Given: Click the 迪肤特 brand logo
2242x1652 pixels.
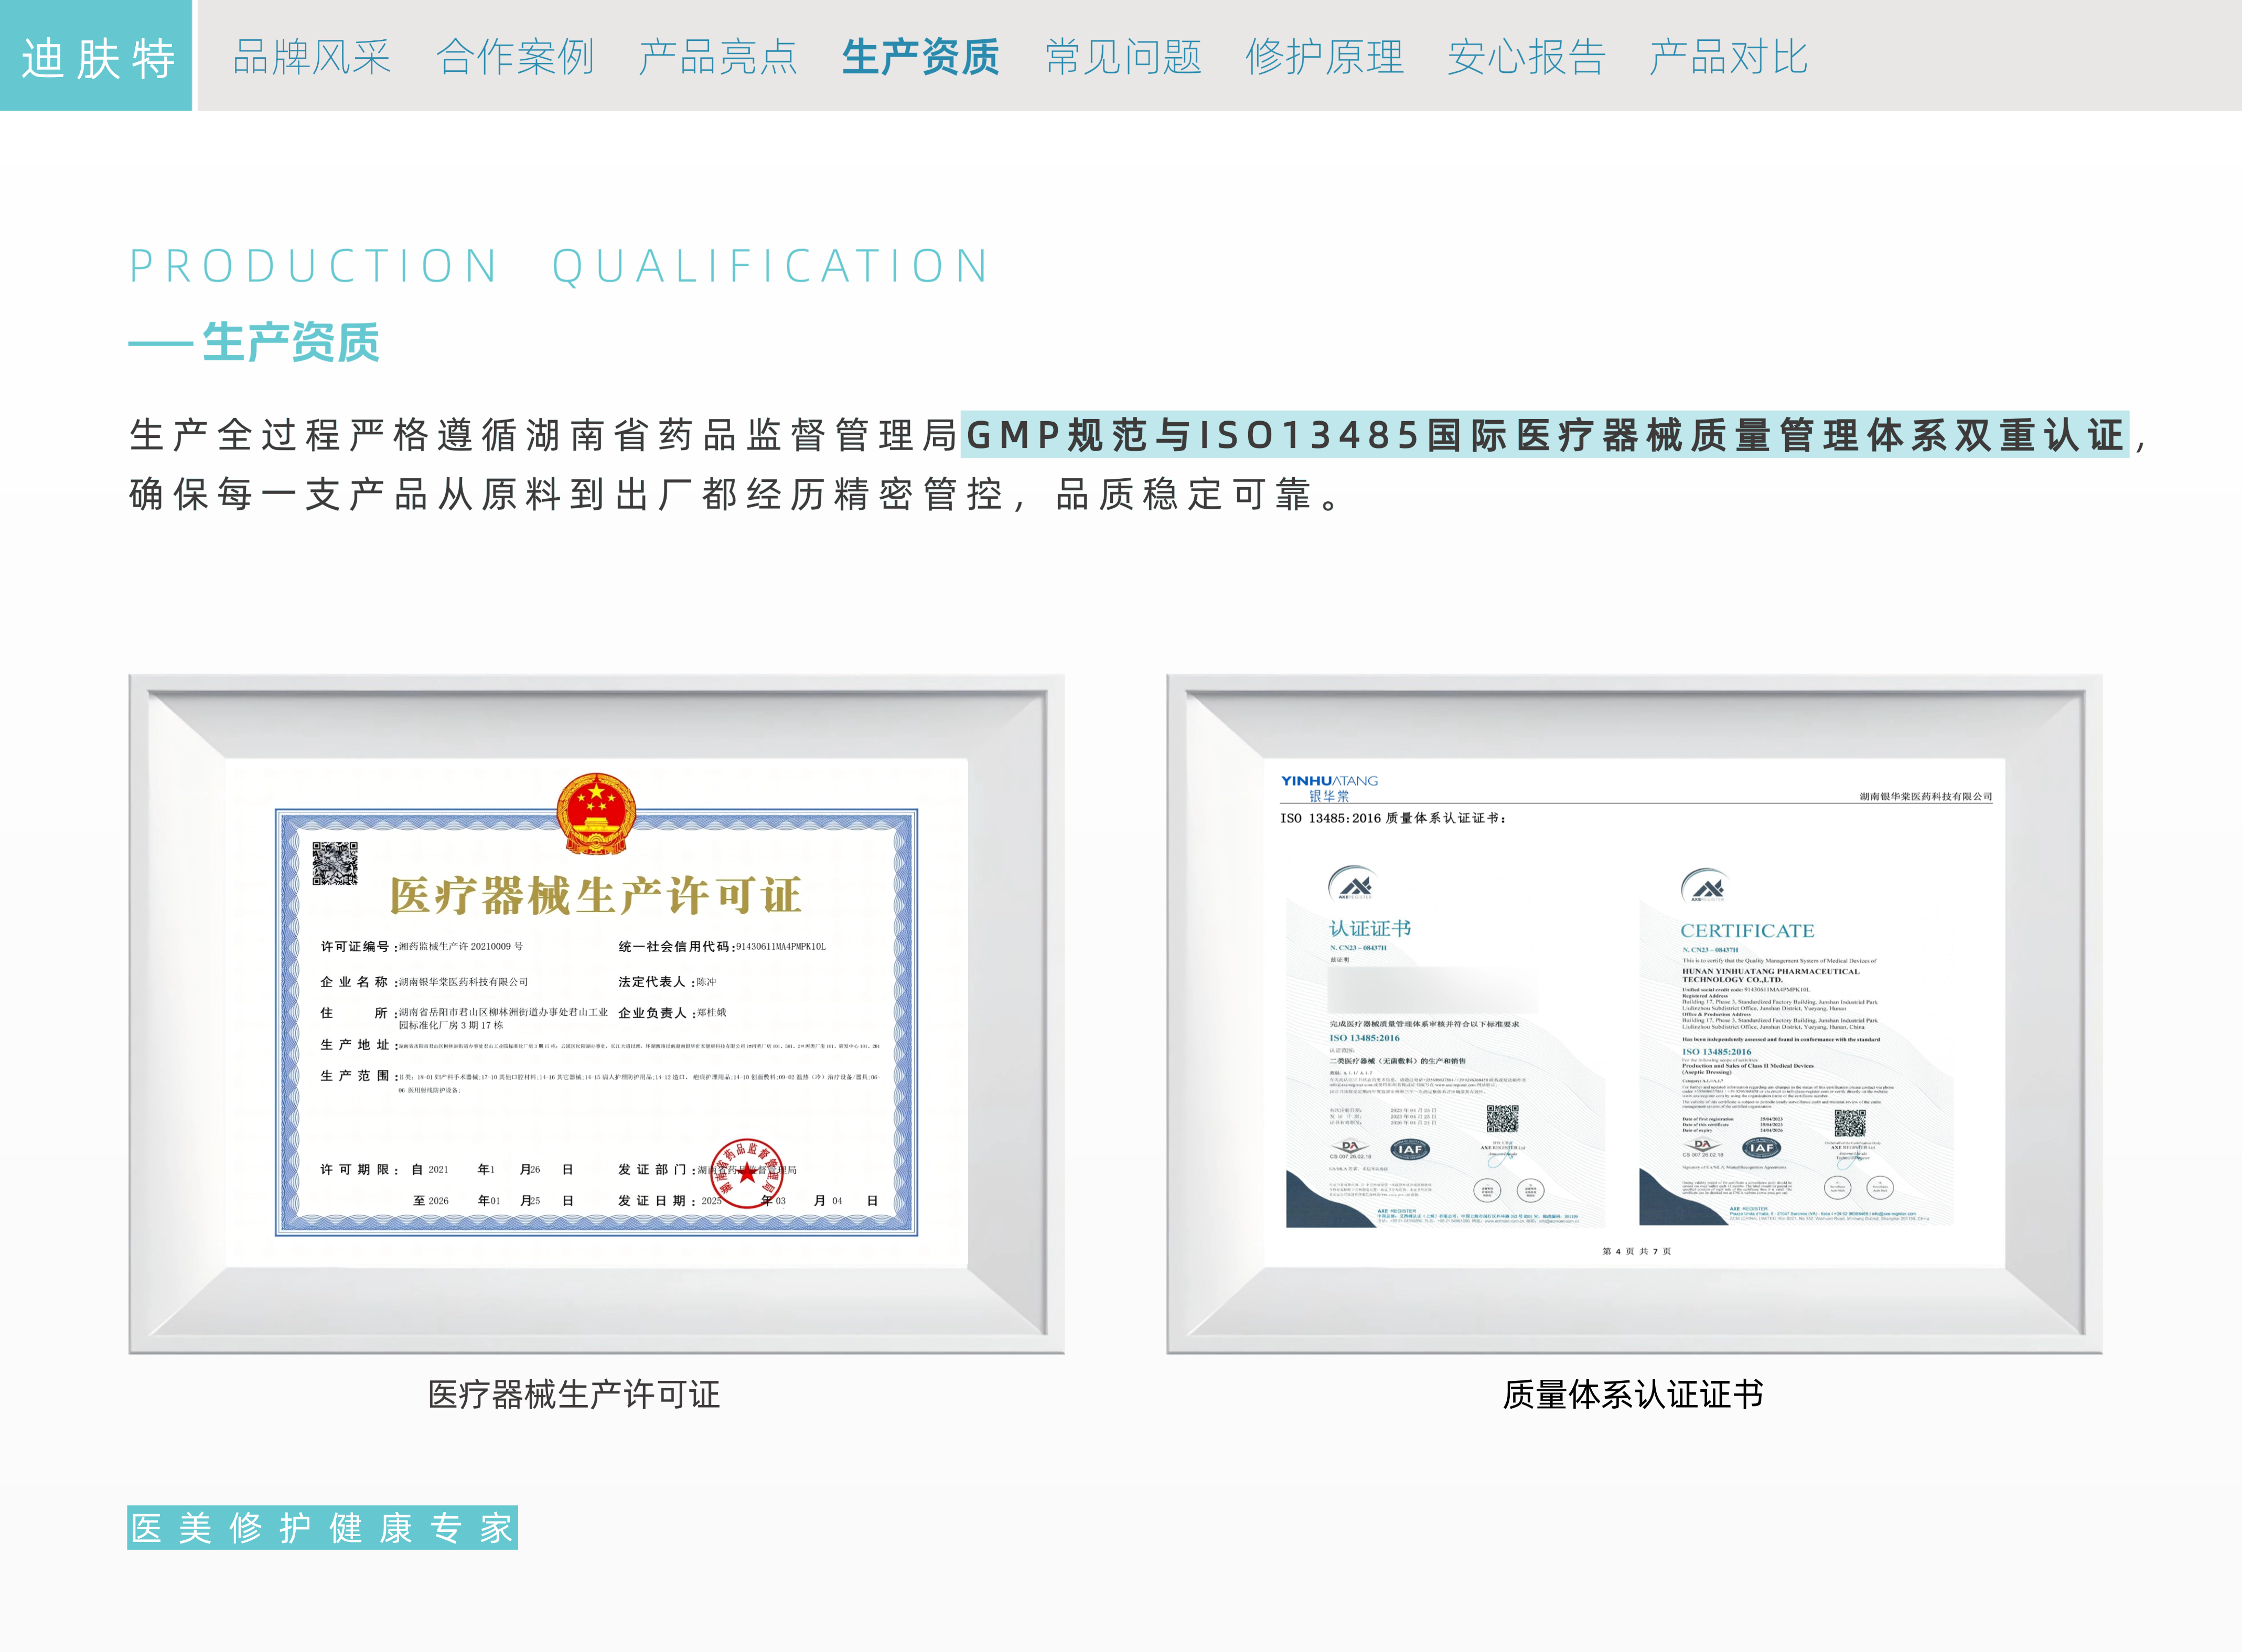Looking at the screenshot, I should tap(96, 56).
